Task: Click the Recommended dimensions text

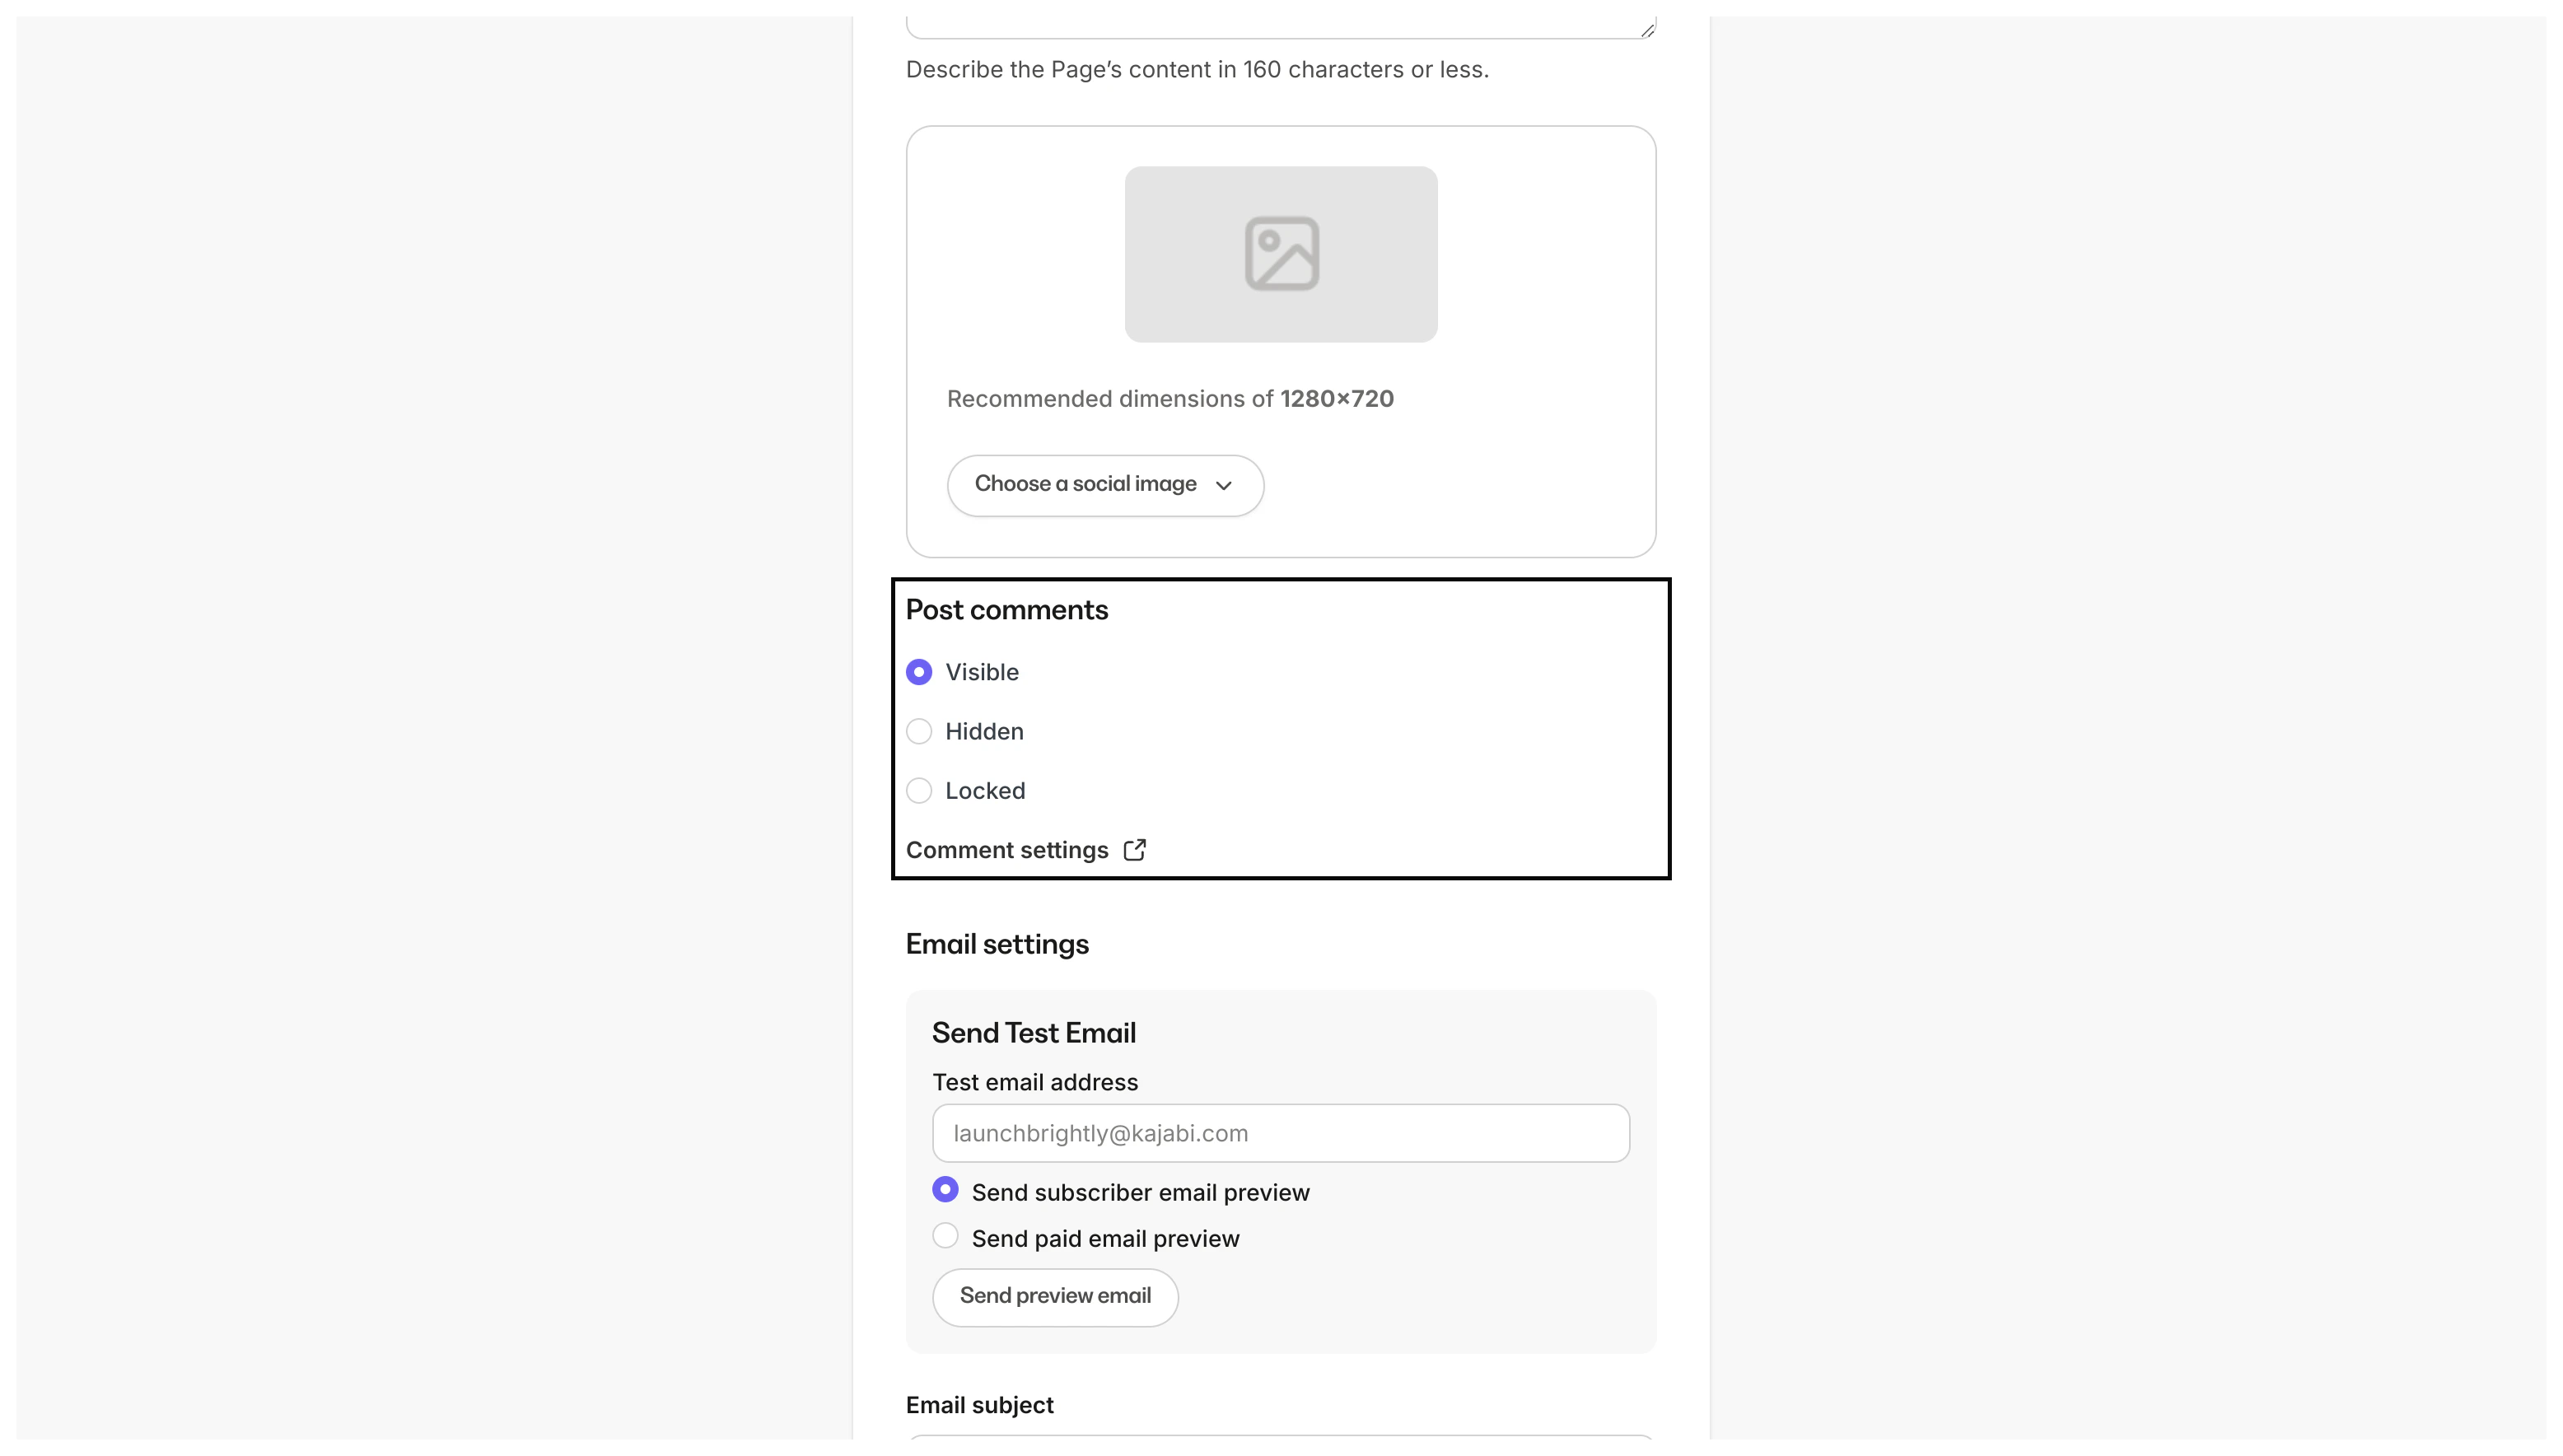Action: 1170,399
